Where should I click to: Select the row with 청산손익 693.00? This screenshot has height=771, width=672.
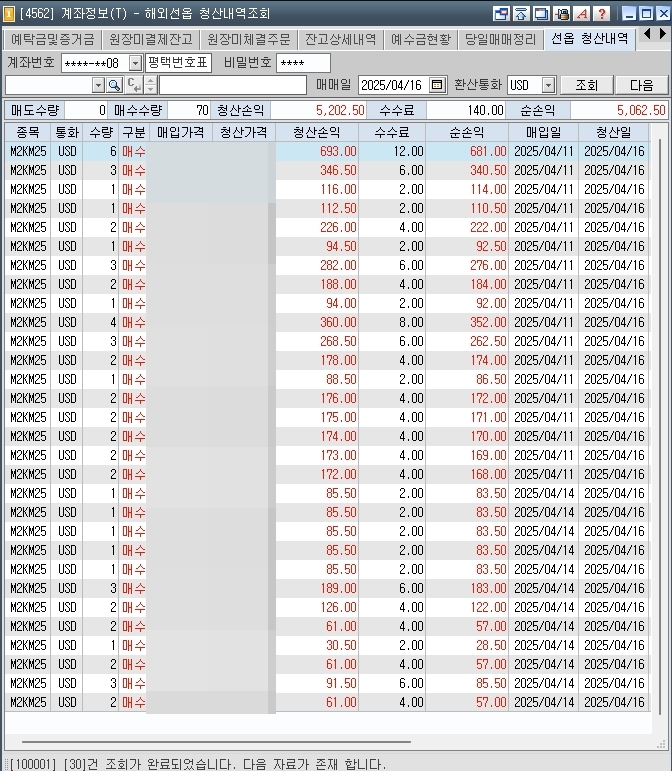pyautogui.click(x=327, y=151)
